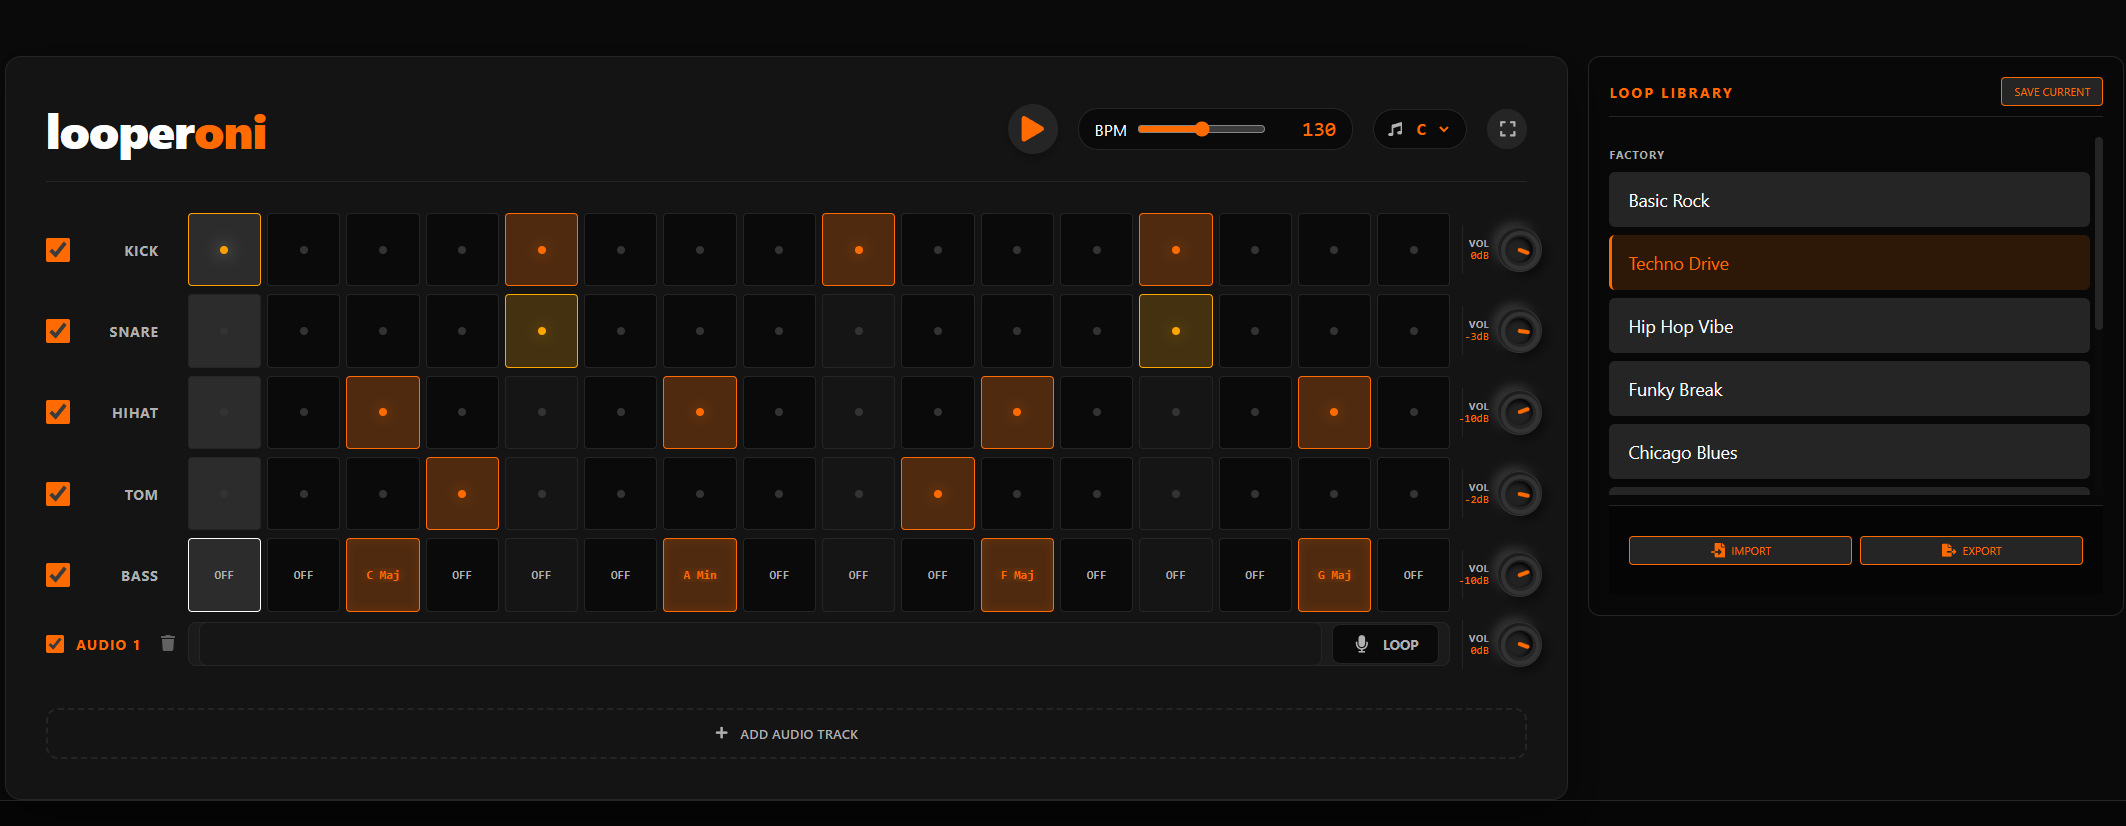Toggle SNARE step 5 active pad
2126x826 pixels.
pos(541,331)
